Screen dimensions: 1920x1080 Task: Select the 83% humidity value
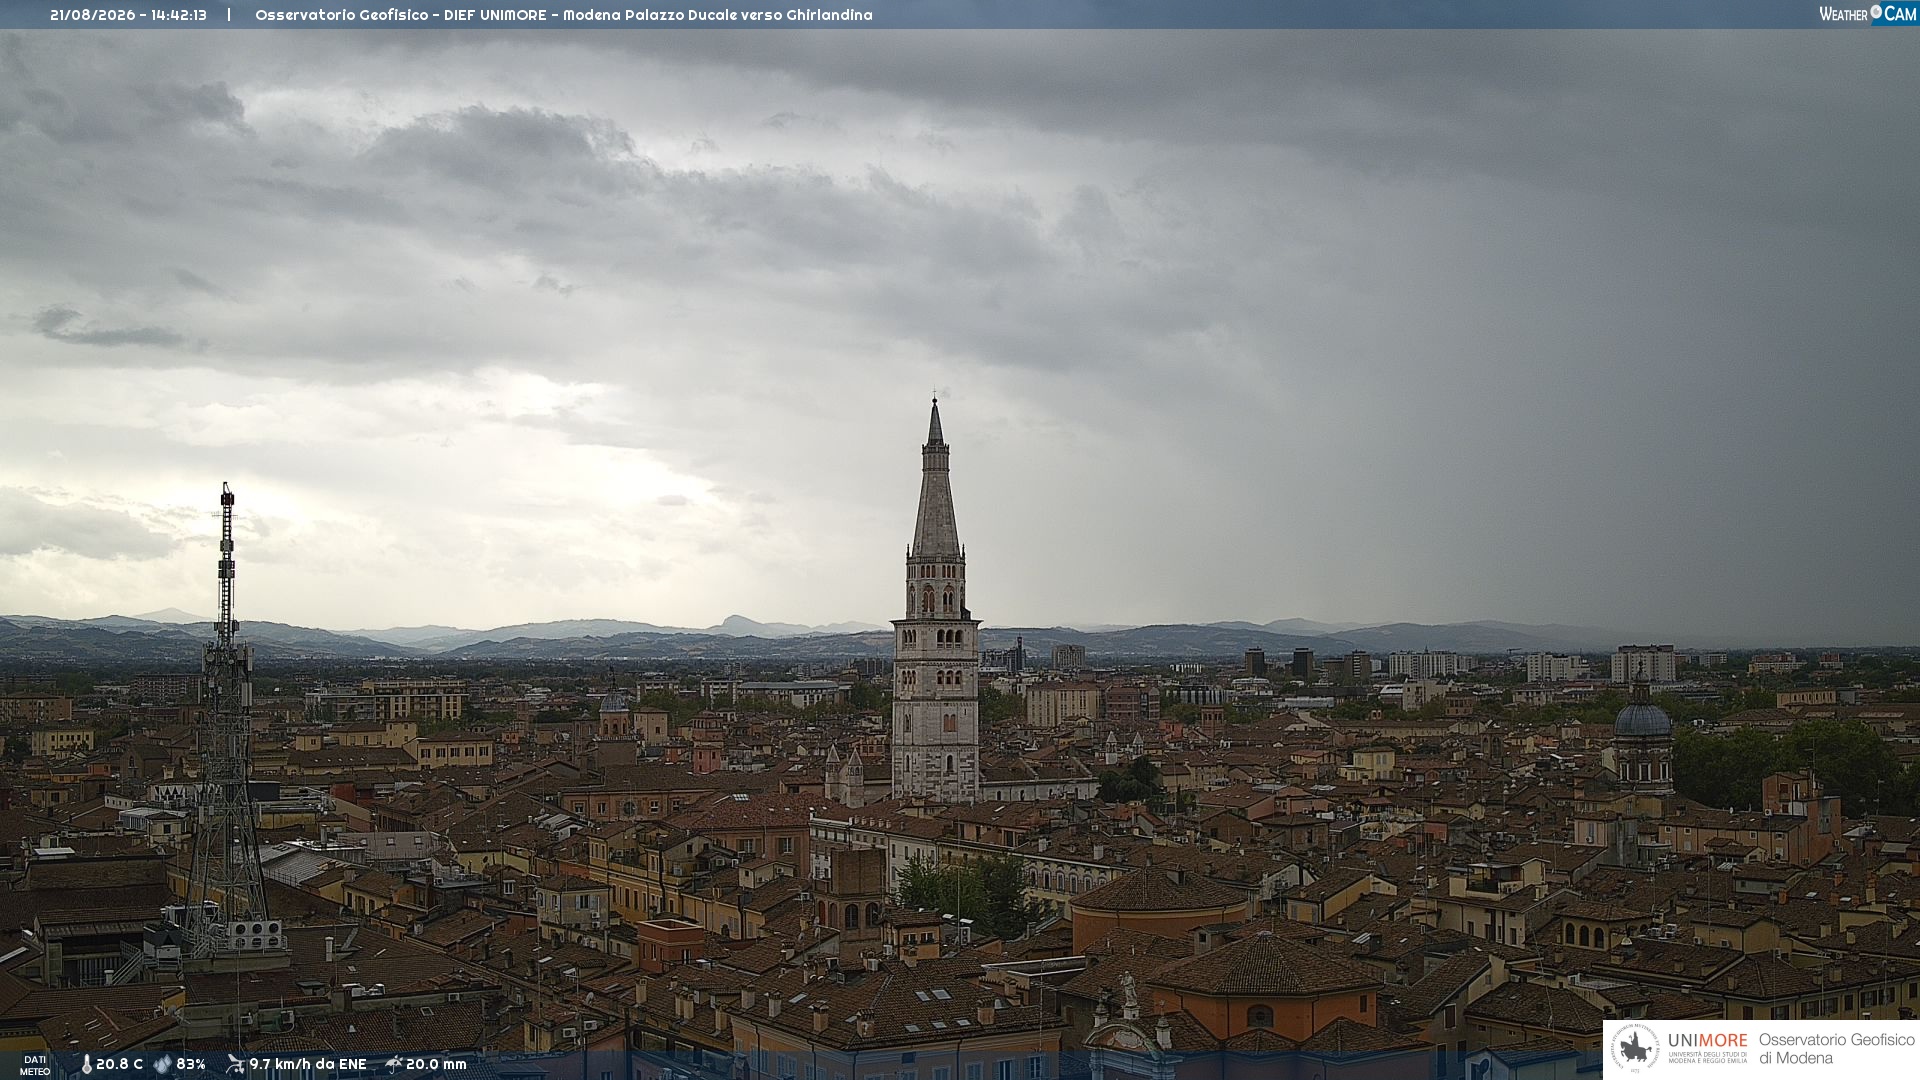[191, 1064]
